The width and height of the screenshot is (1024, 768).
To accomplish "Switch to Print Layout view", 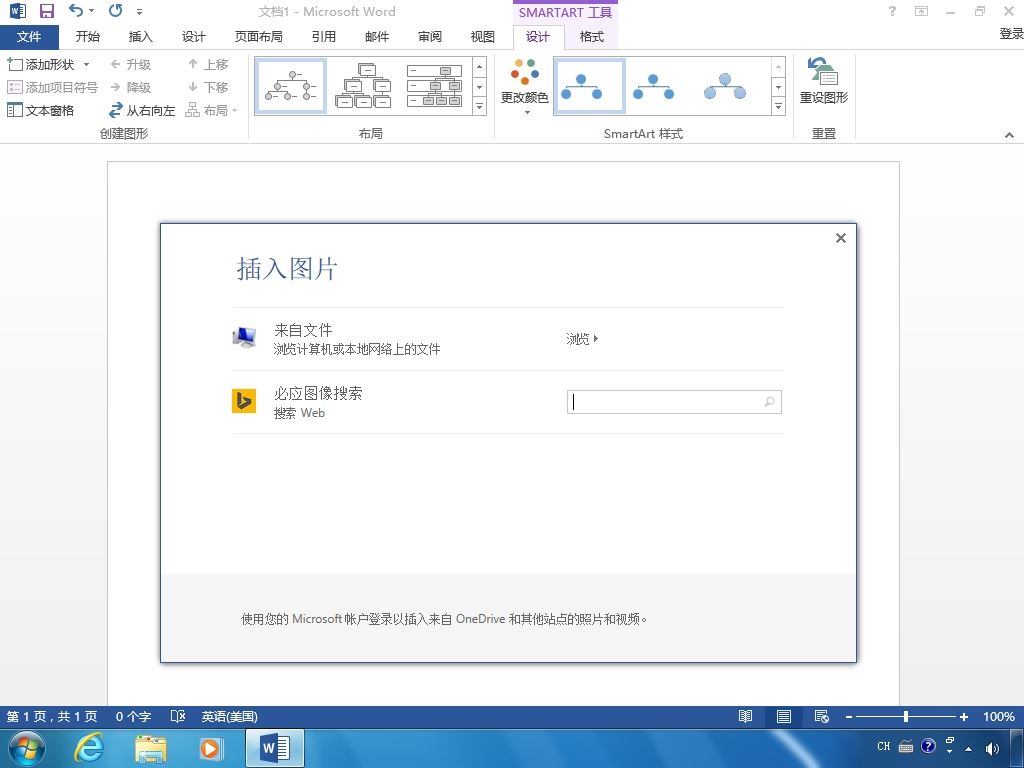I will click(x=784, y=717).
